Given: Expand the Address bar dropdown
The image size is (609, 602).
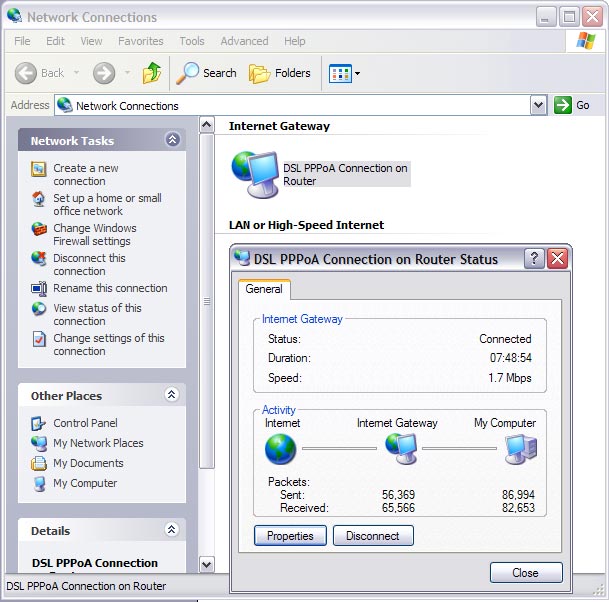Looking at the screenshot, I should click(x=538, y=105).
